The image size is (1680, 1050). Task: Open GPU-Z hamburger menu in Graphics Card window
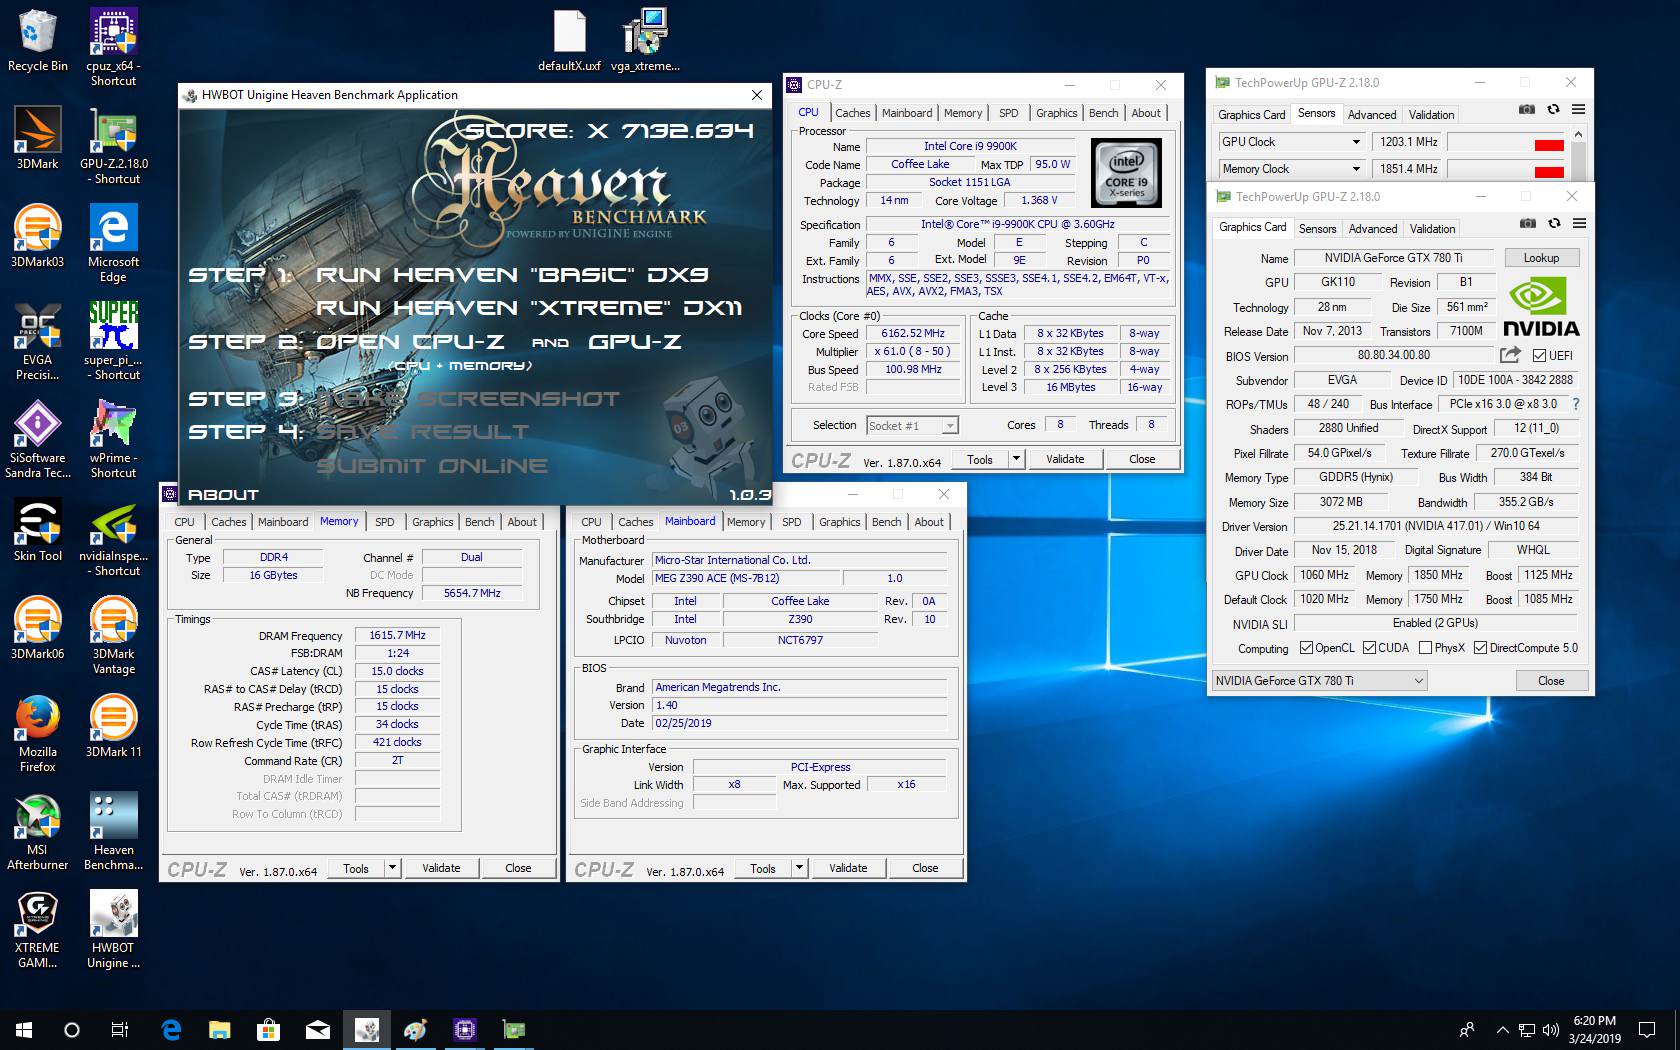(x=1579, y=223)
